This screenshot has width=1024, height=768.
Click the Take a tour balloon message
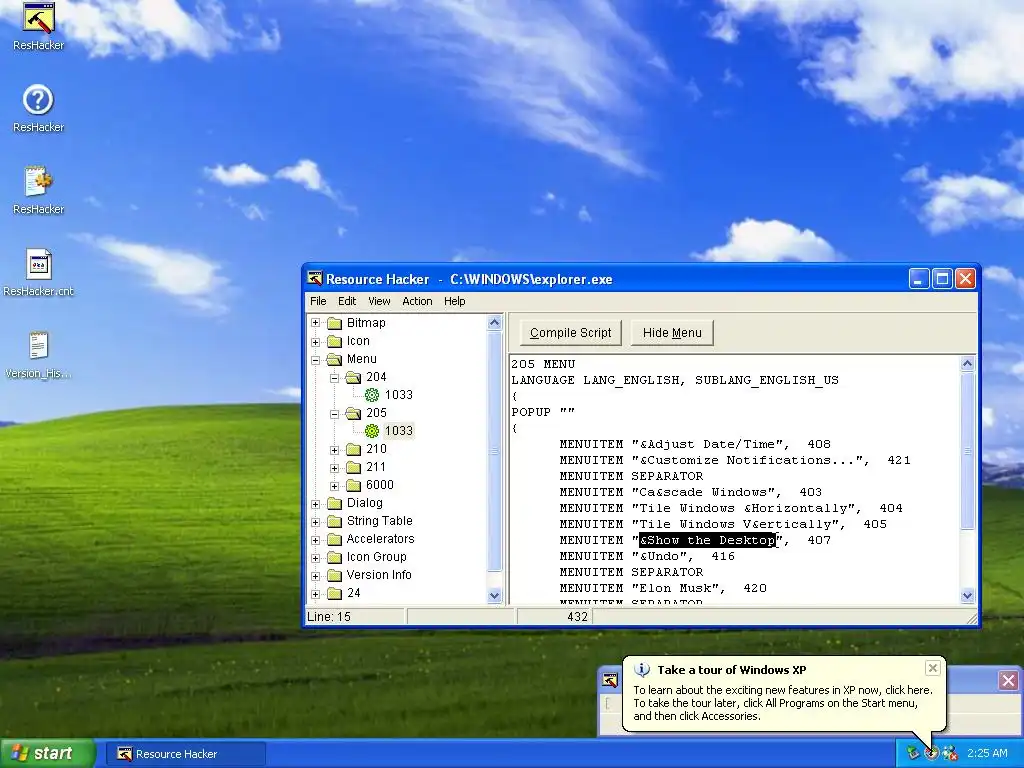coord(783,703)
